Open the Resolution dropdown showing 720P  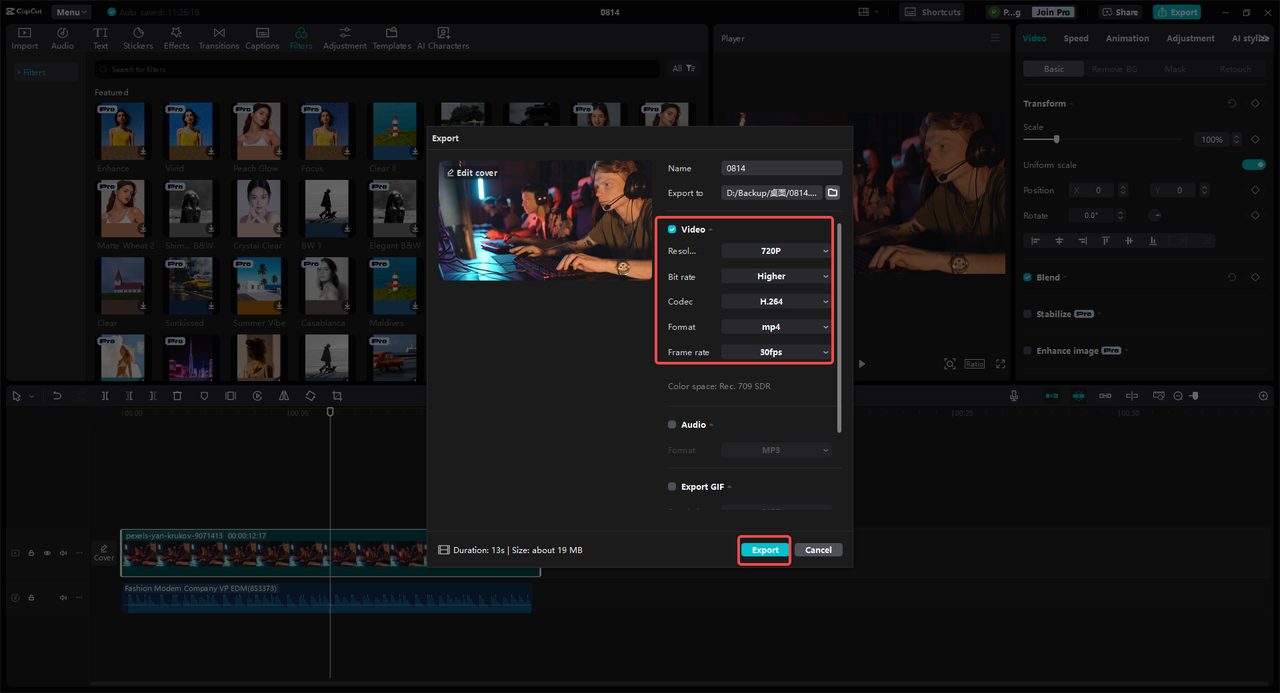click(x=776, y=251)
